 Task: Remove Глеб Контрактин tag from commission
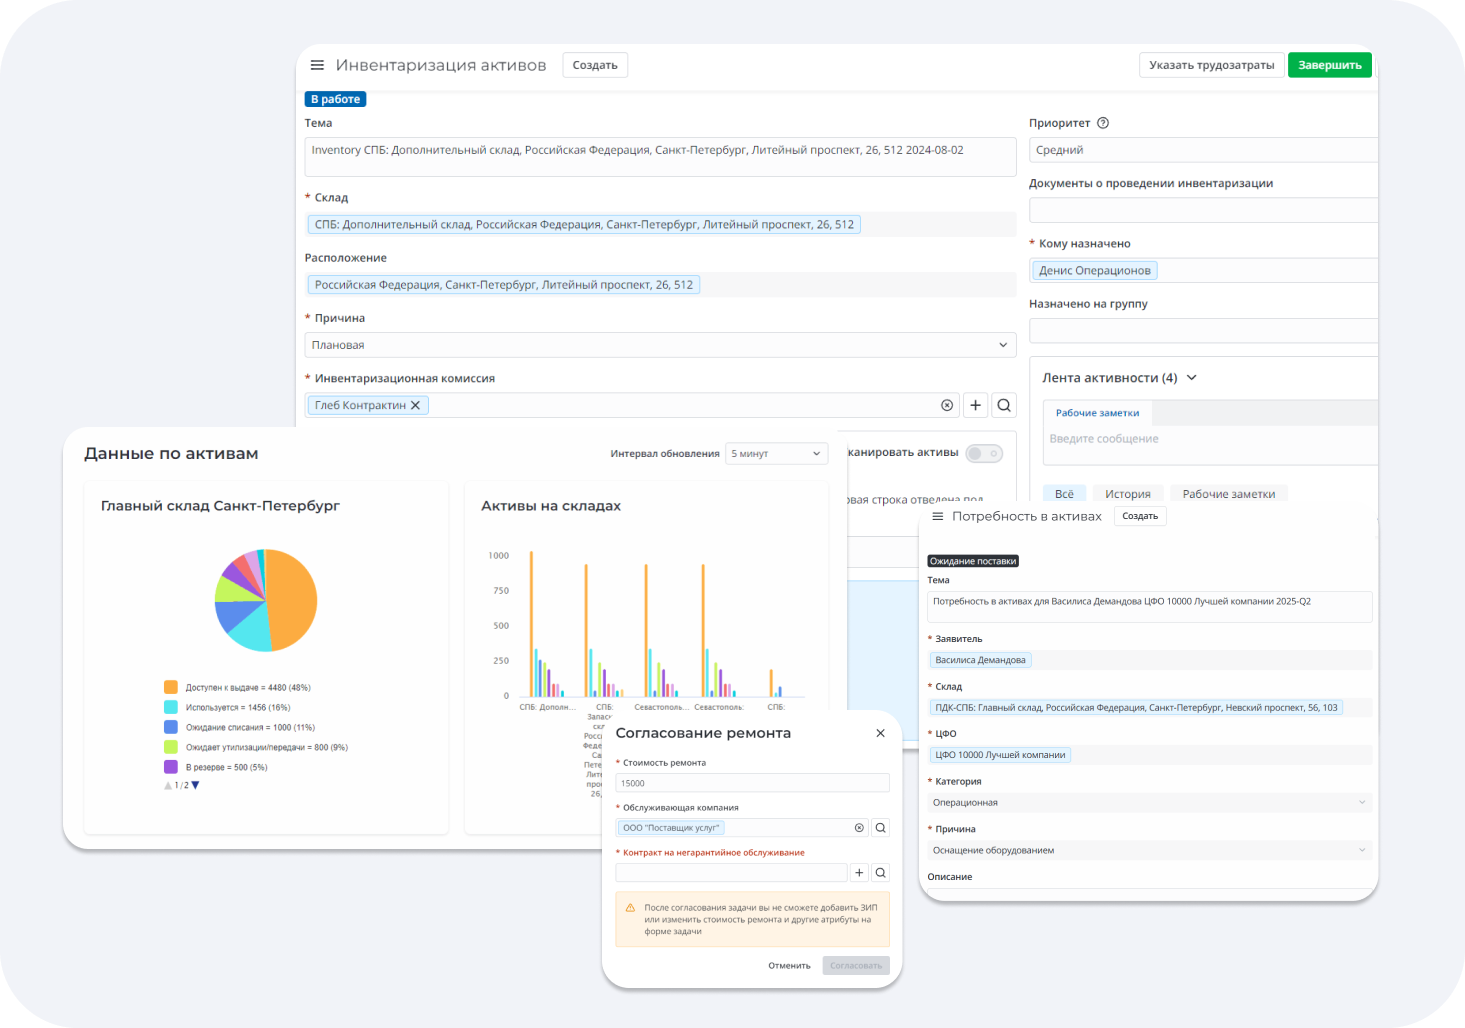point(416,405)
